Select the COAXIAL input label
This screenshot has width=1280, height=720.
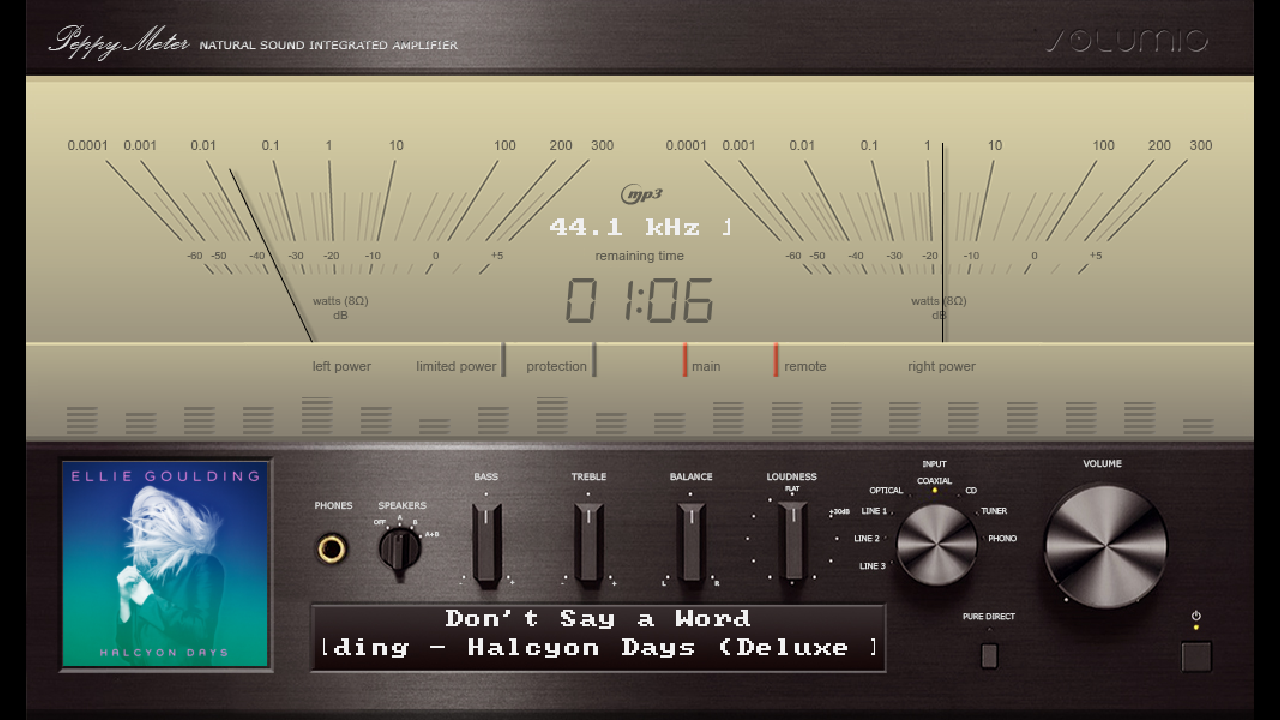click(x=935, y=481)
